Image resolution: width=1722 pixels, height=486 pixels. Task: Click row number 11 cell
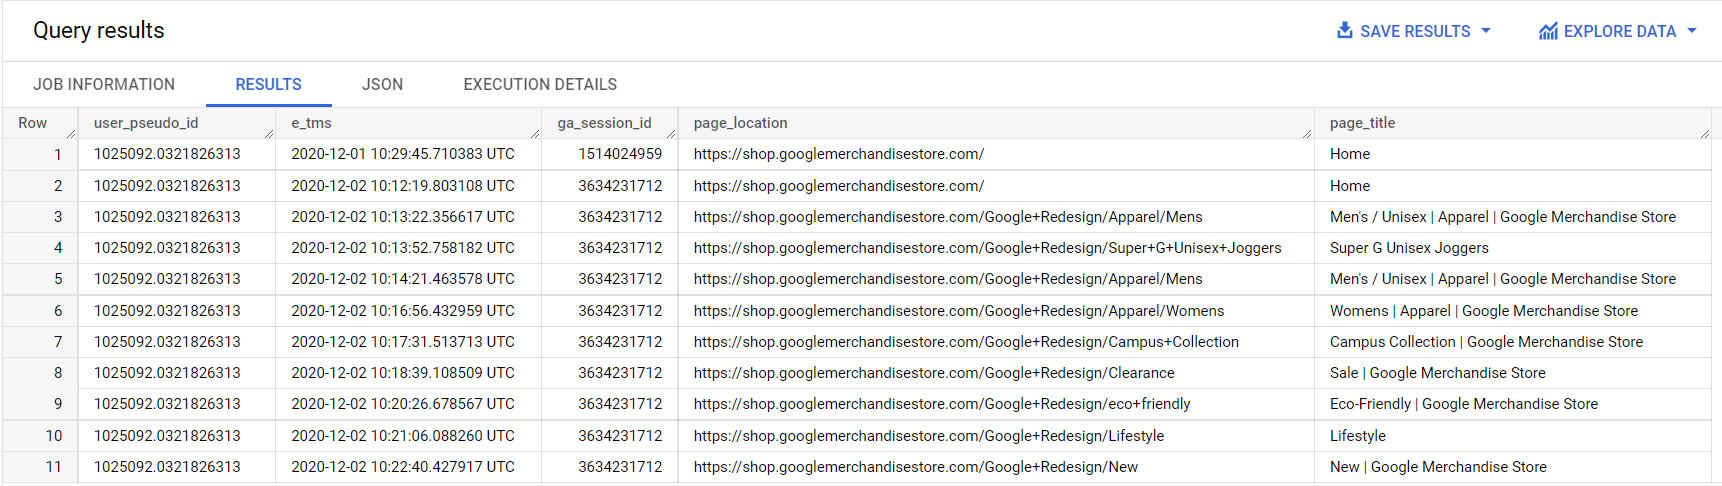coord(53,467)
